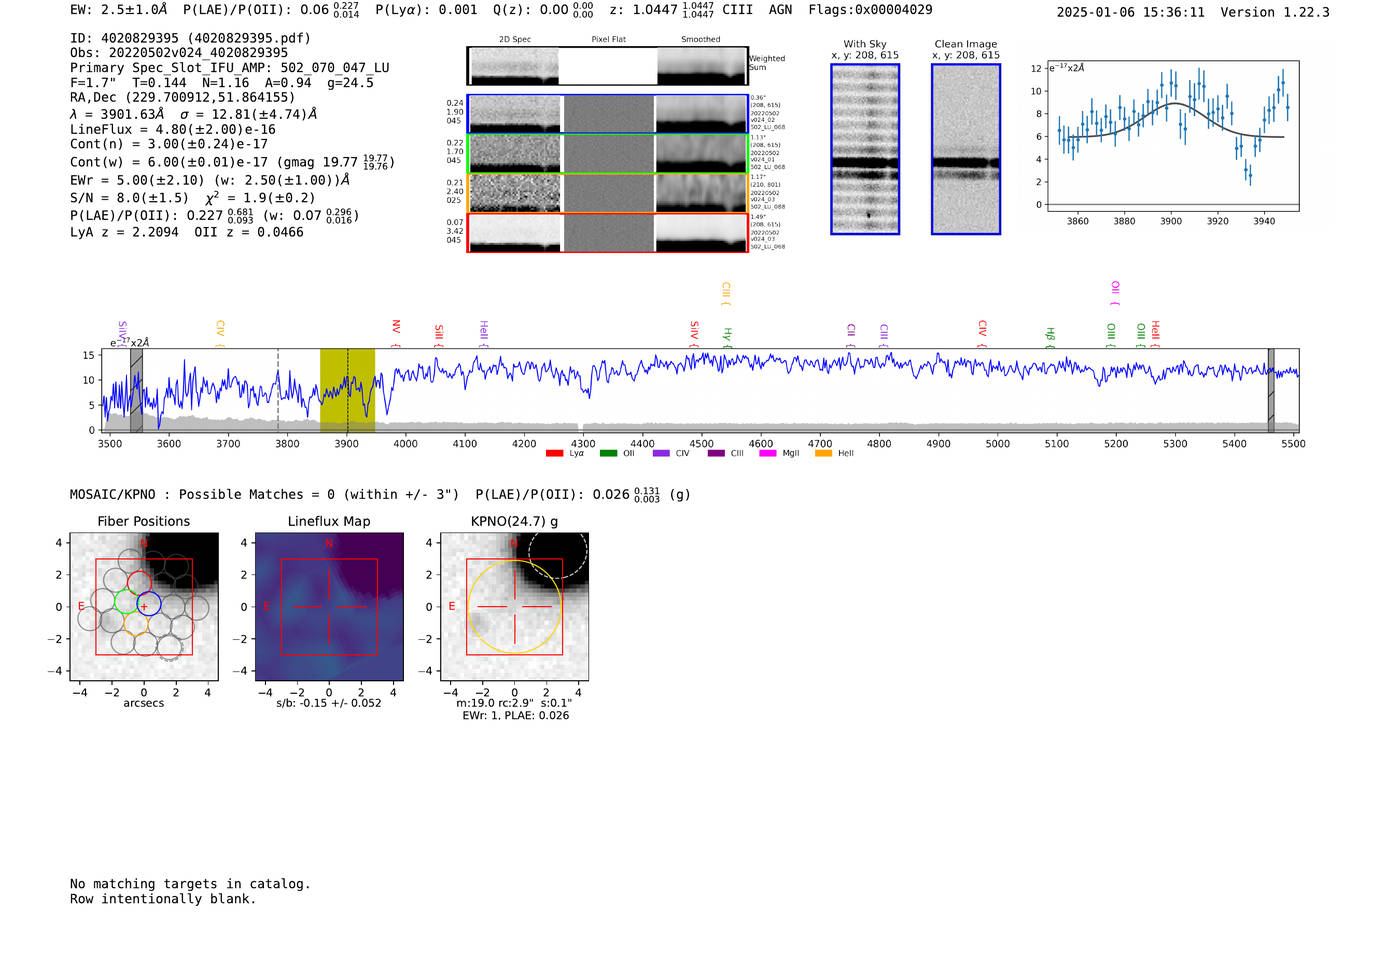
Task: Click the Gaussian line-fit plot
Action: pyautogui.click(x=1172, y=137)
